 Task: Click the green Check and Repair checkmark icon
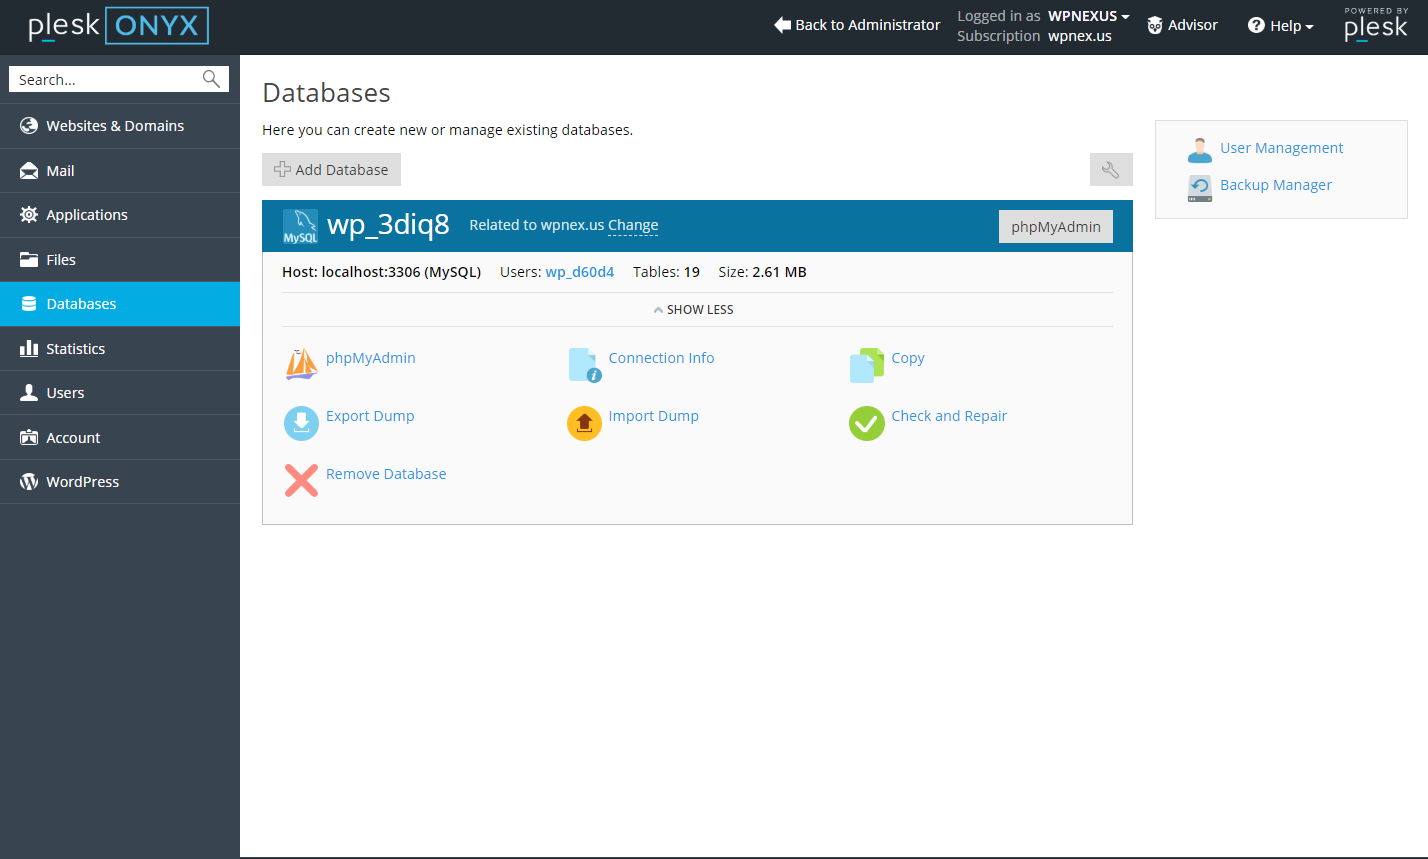point(867,423)
